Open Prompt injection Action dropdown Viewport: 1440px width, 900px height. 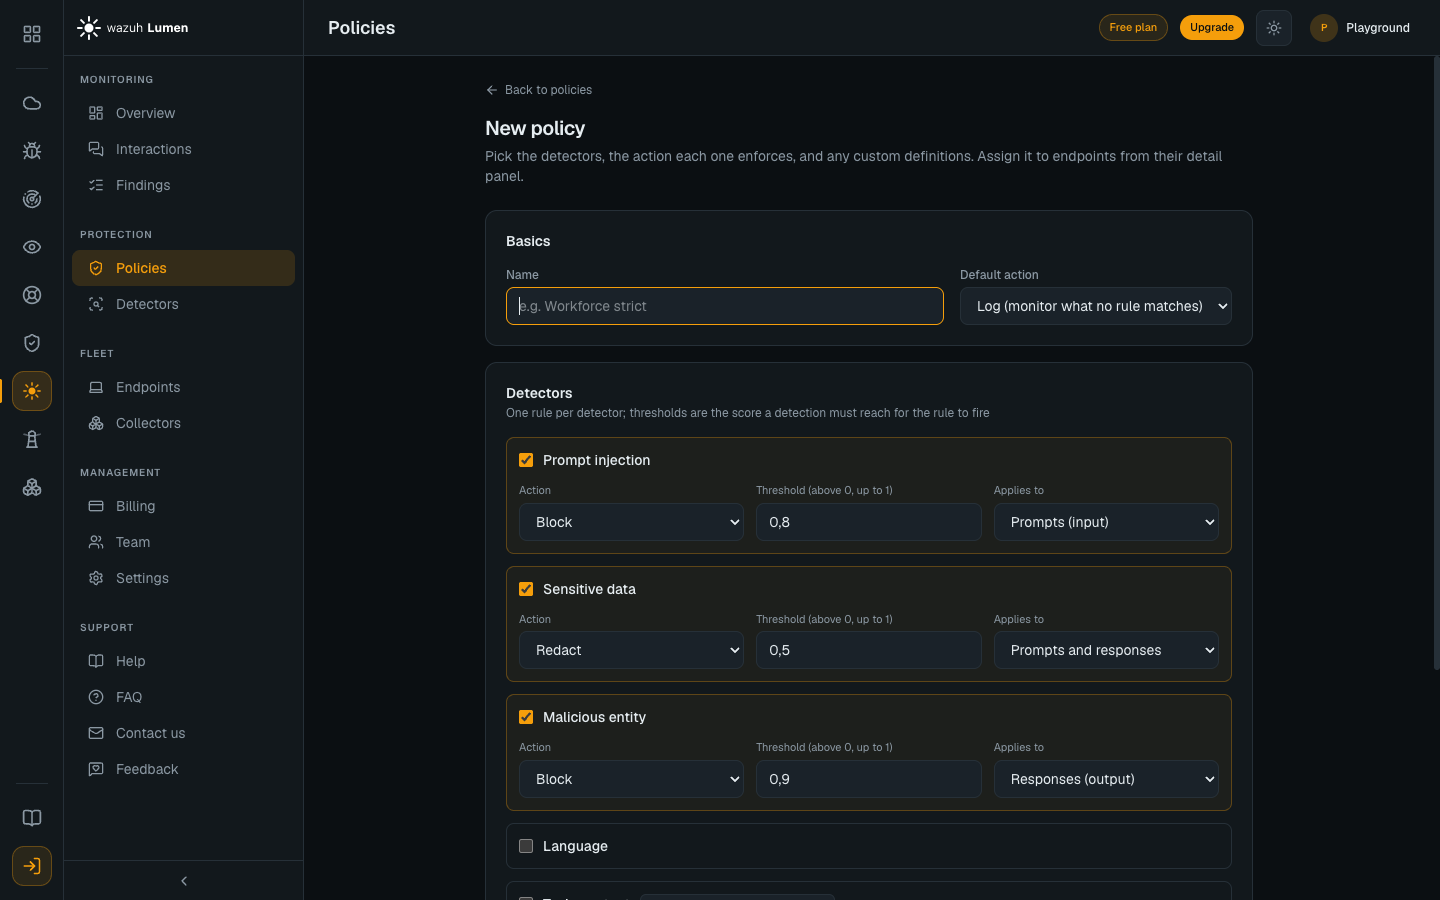pyautogui.click(x=631, y=522)
